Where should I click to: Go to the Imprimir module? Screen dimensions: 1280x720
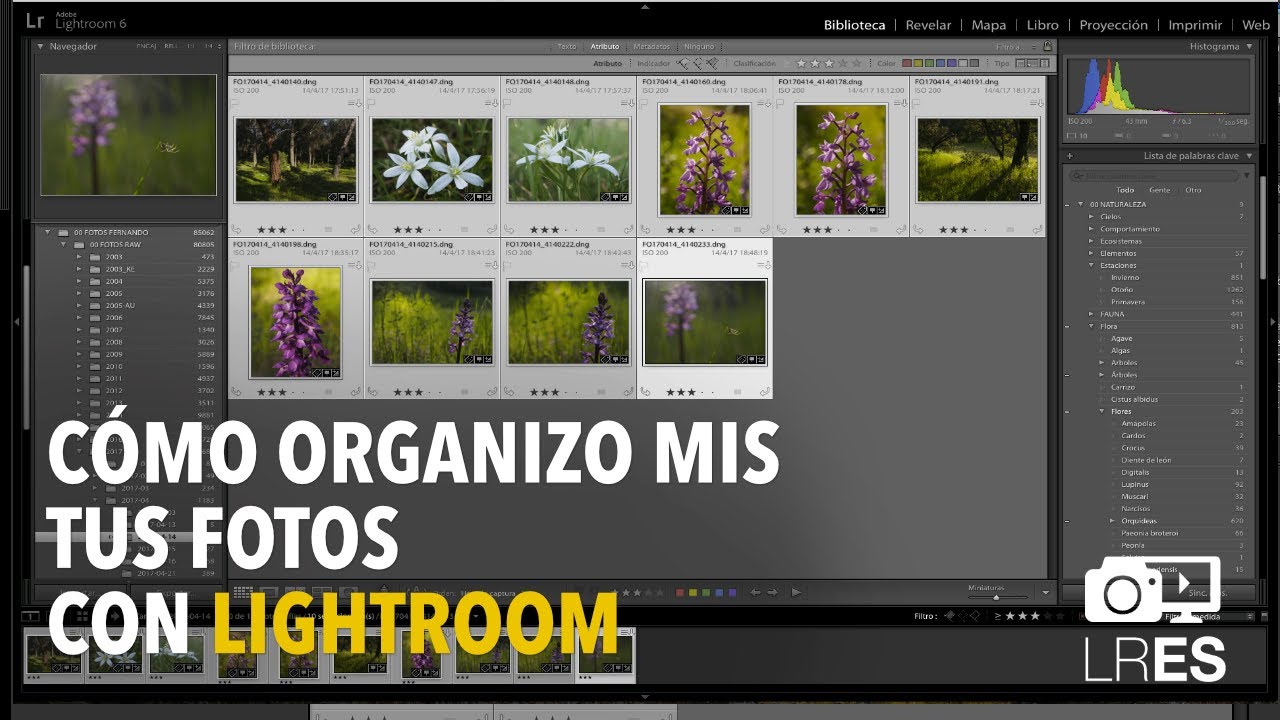click(1195, 25)
